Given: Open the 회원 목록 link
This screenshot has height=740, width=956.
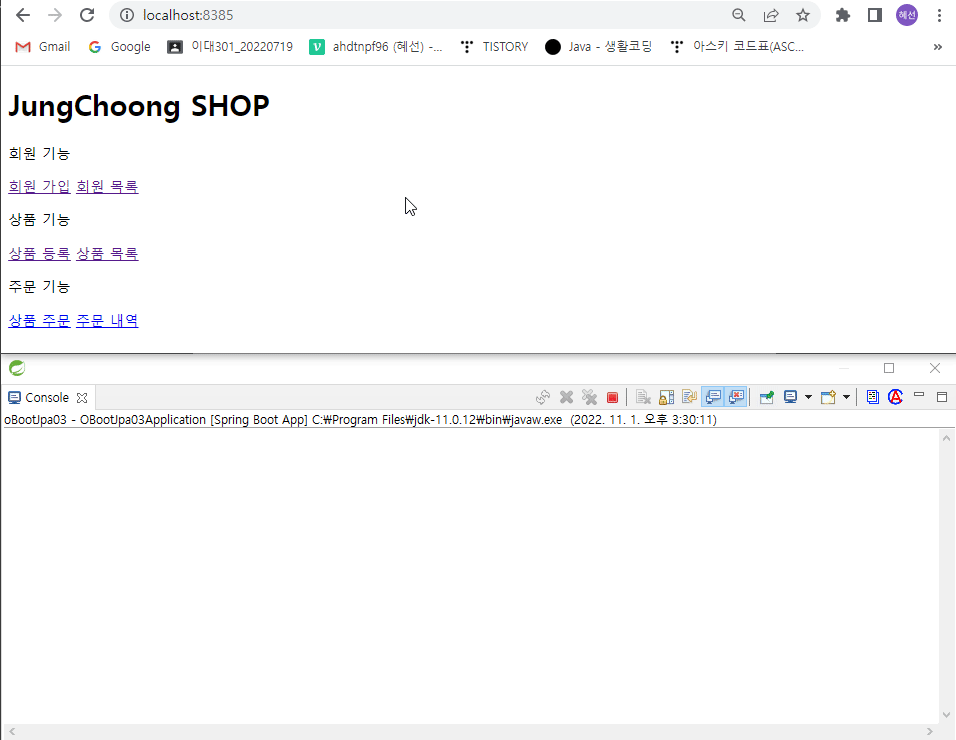Looking at the screenshot, I should pos(107,187).
